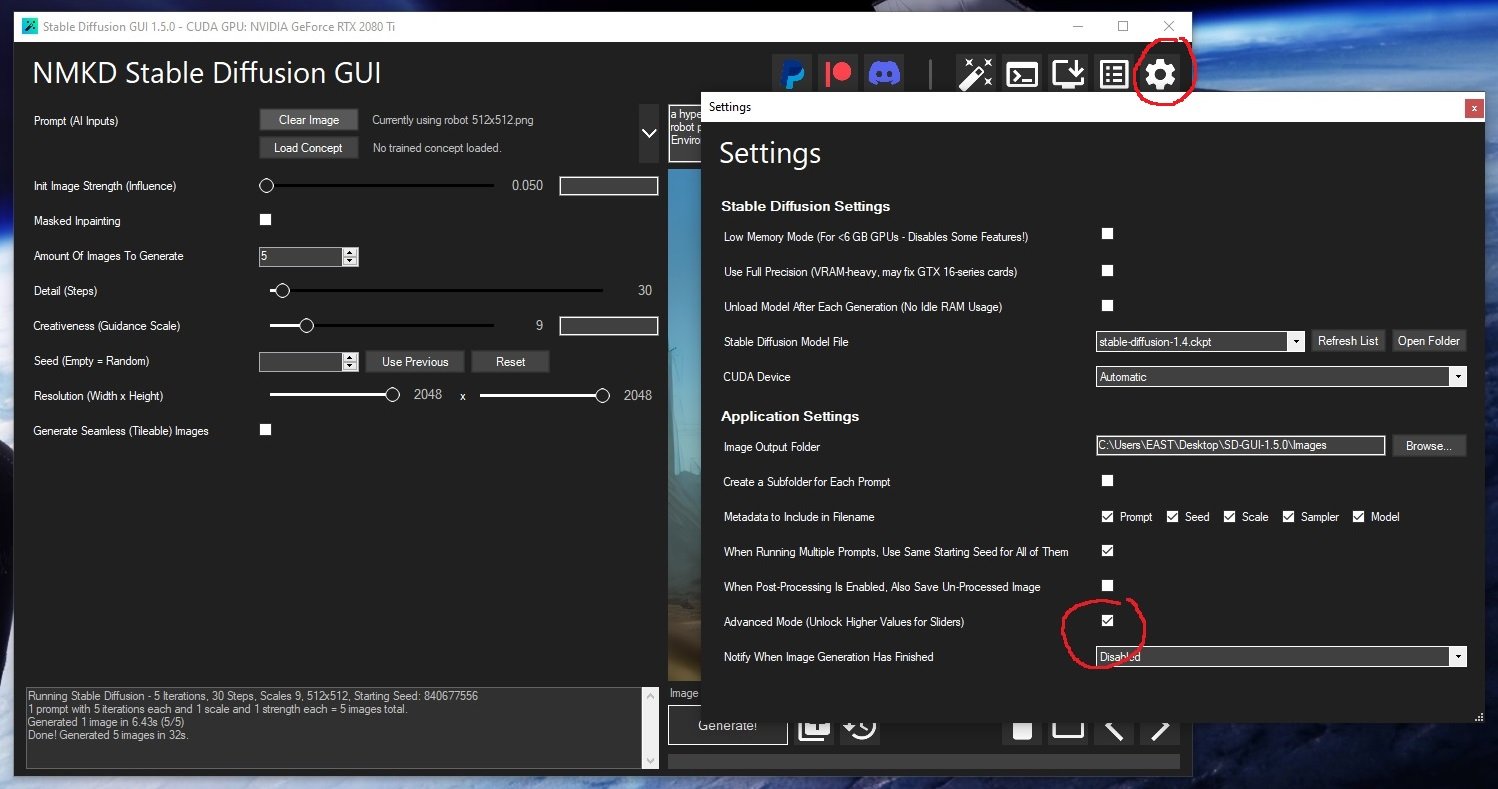Open post-processing magic wand settings
The width and height of the screenshot is (1498, 789).
(x=975, y=74)
